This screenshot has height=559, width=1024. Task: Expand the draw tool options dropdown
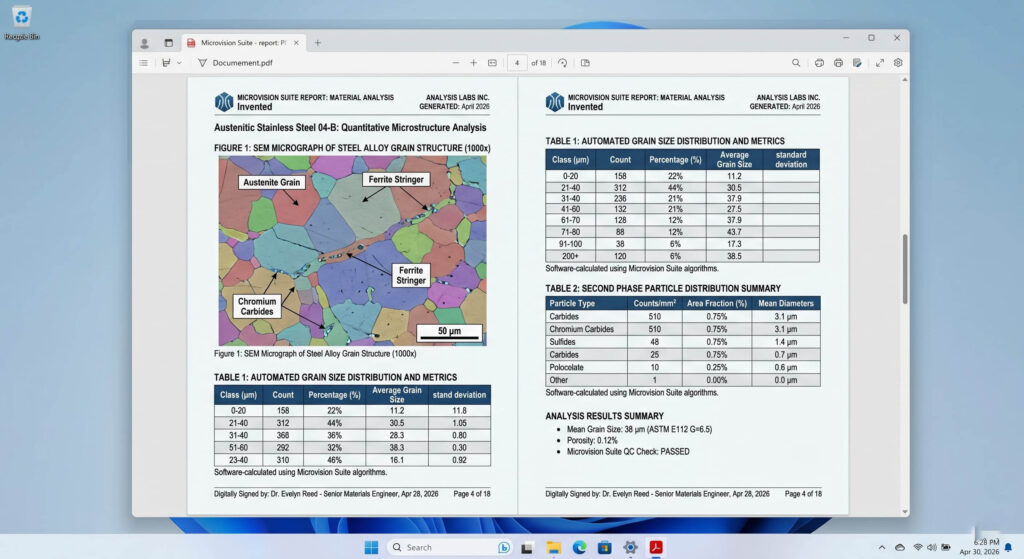tap(179, 63)
